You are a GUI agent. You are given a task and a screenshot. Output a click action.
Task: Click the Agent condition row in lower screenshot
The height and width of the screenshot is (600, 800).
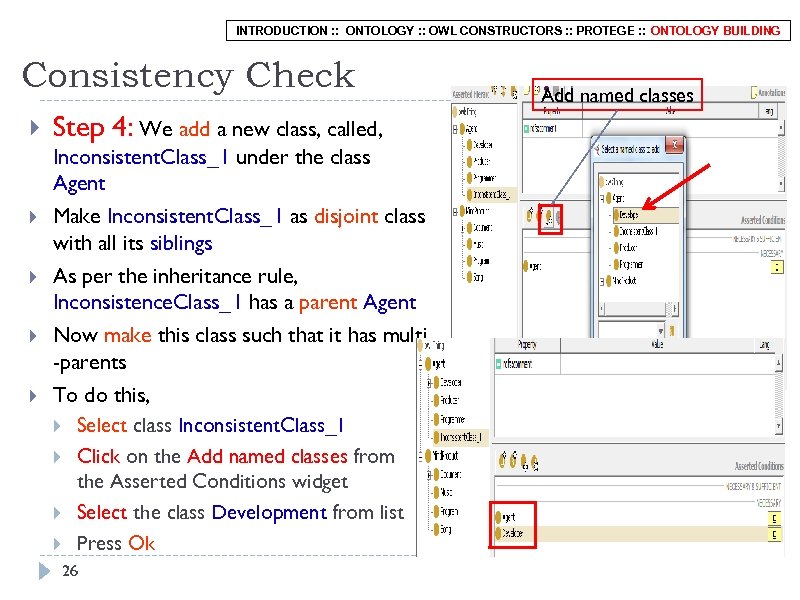(638, 517)
